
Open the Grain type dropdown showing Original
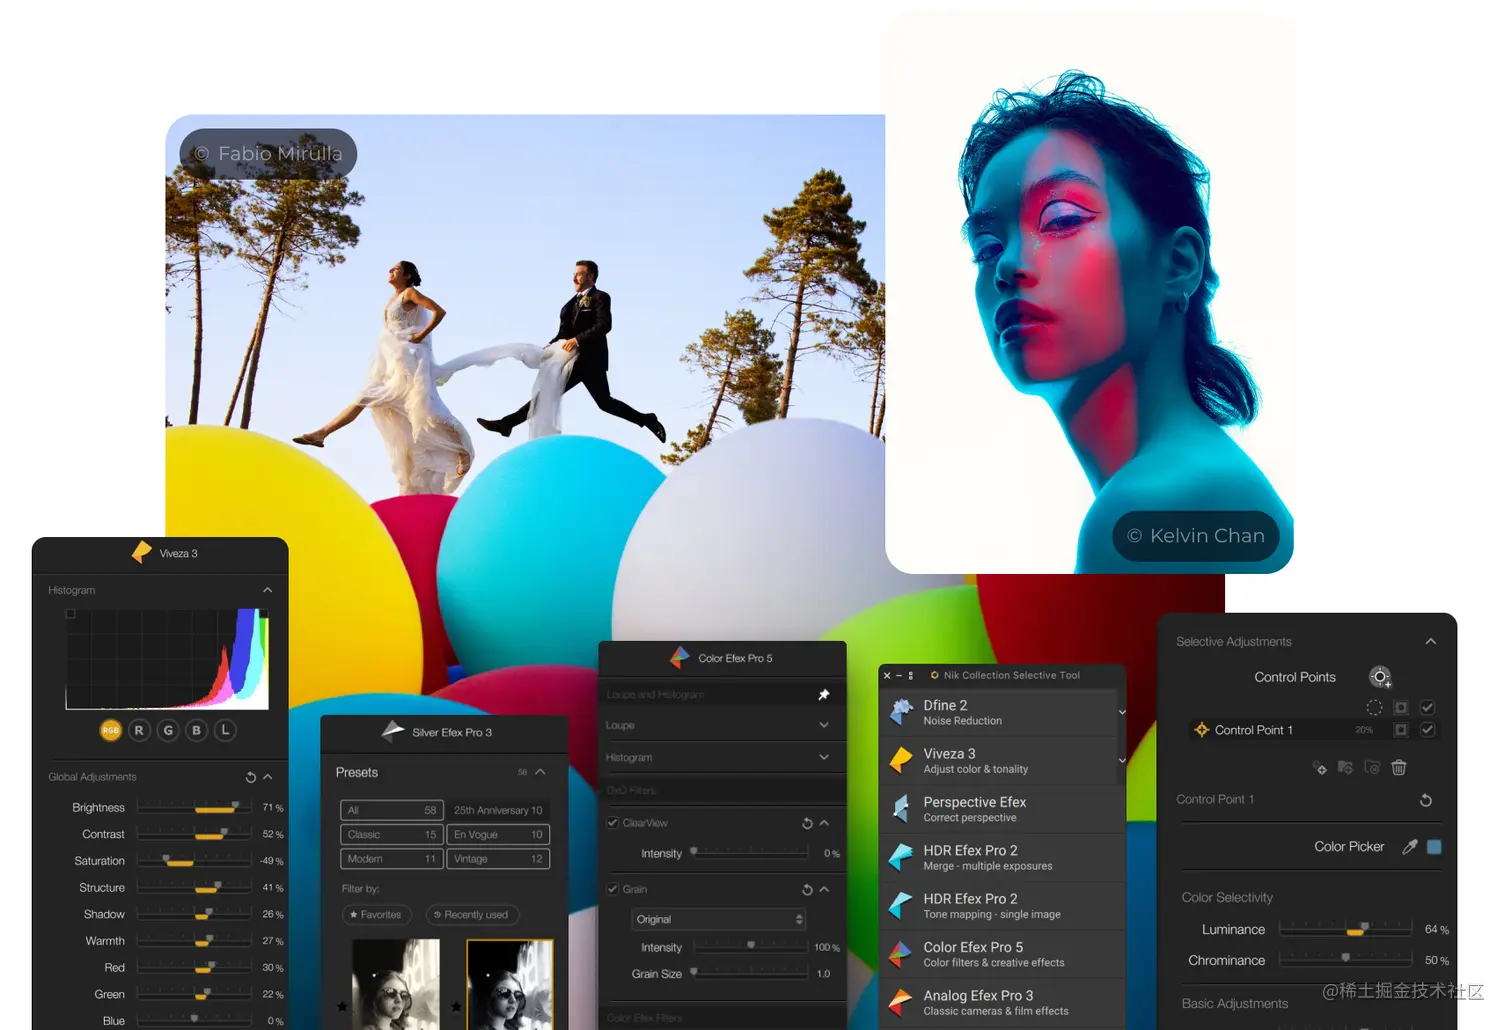(x=718, y=919)
